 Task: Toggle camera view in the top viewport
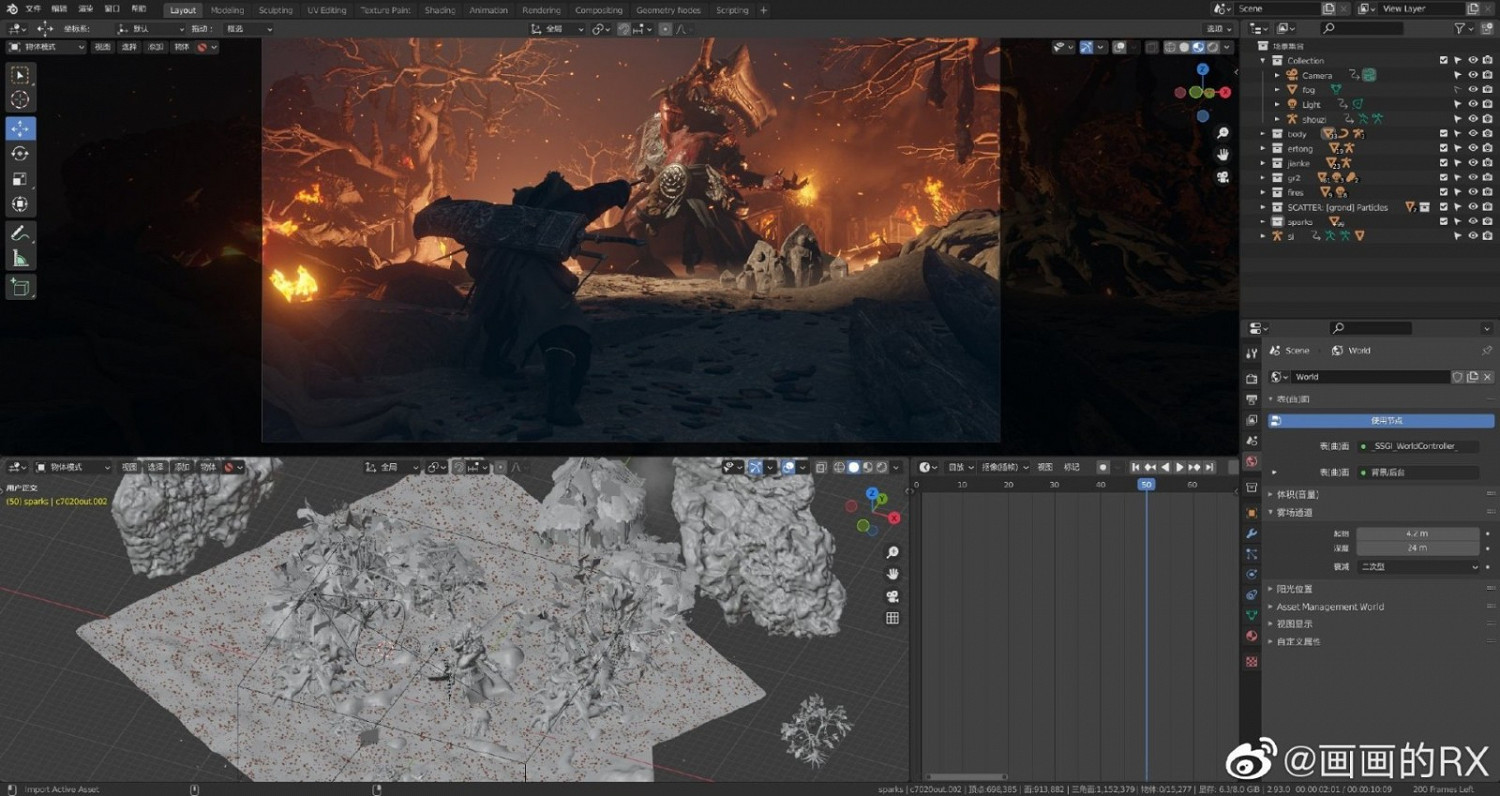tap(1222, 178)
